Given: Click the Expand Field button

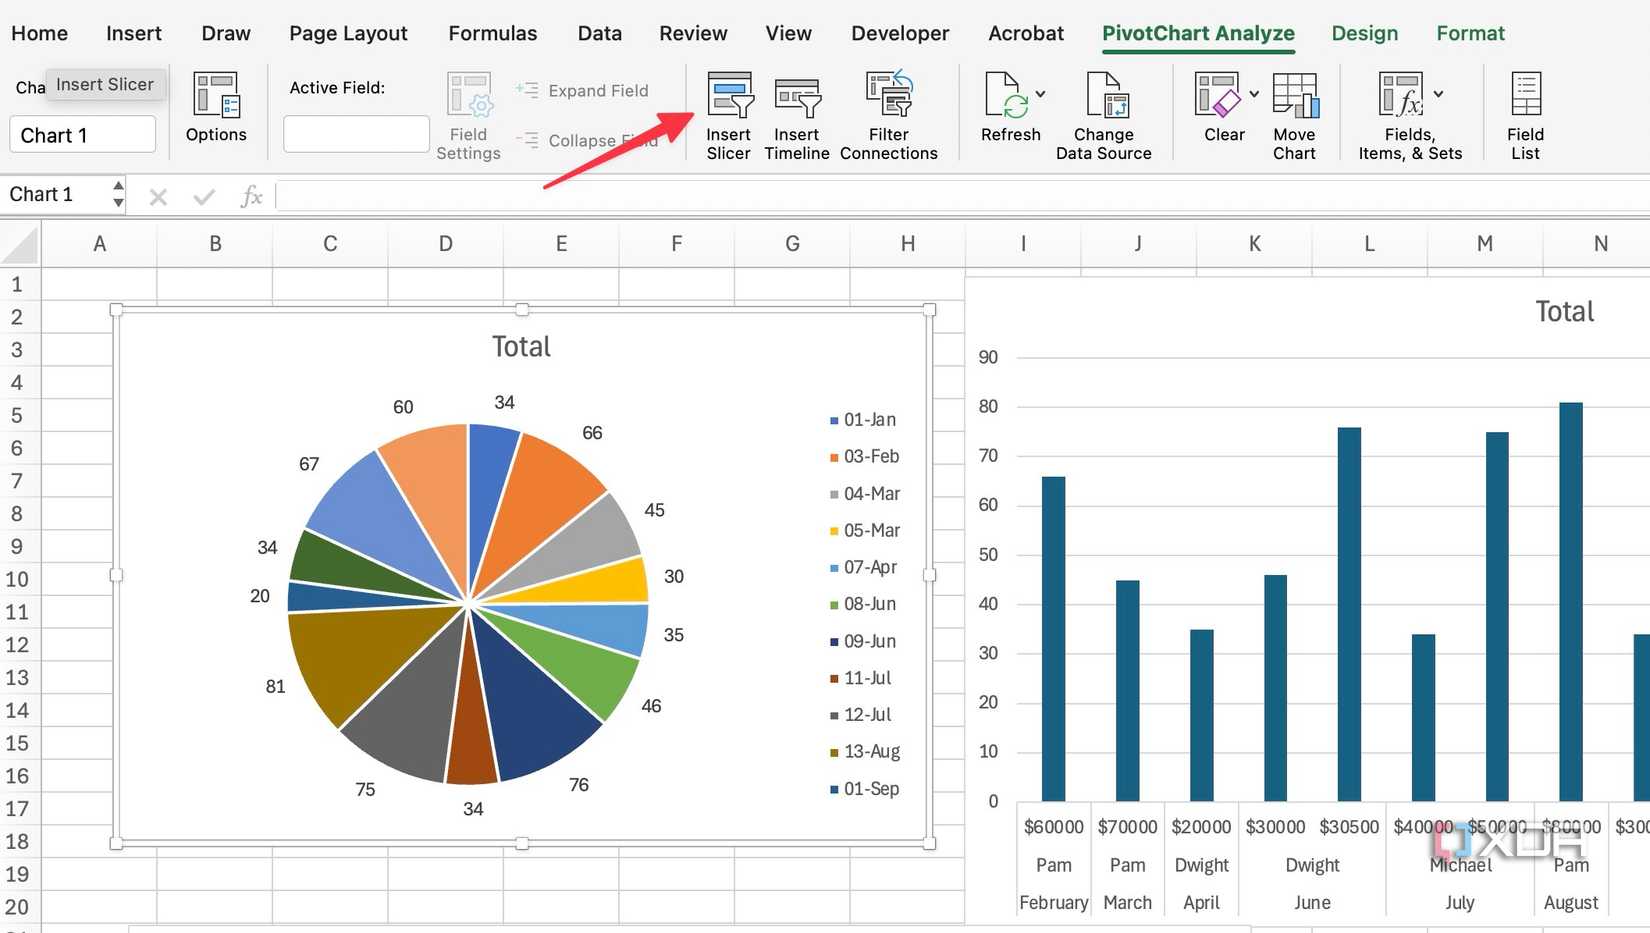Looking at the screenshot, I should 583,90.
